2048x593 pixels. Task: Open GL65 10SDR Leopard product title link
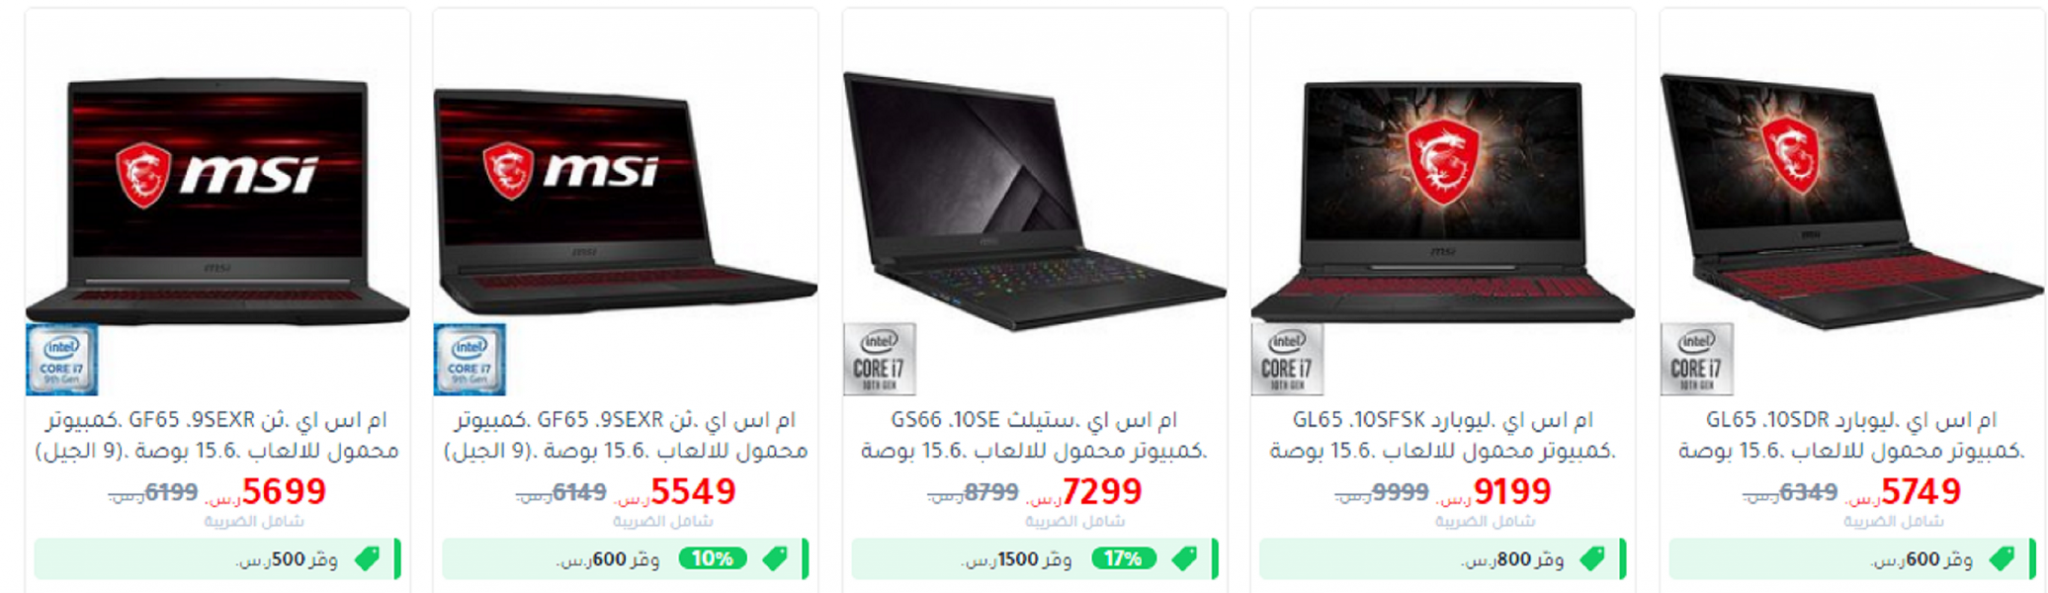pyautogui.click(x=1852, y=435)
